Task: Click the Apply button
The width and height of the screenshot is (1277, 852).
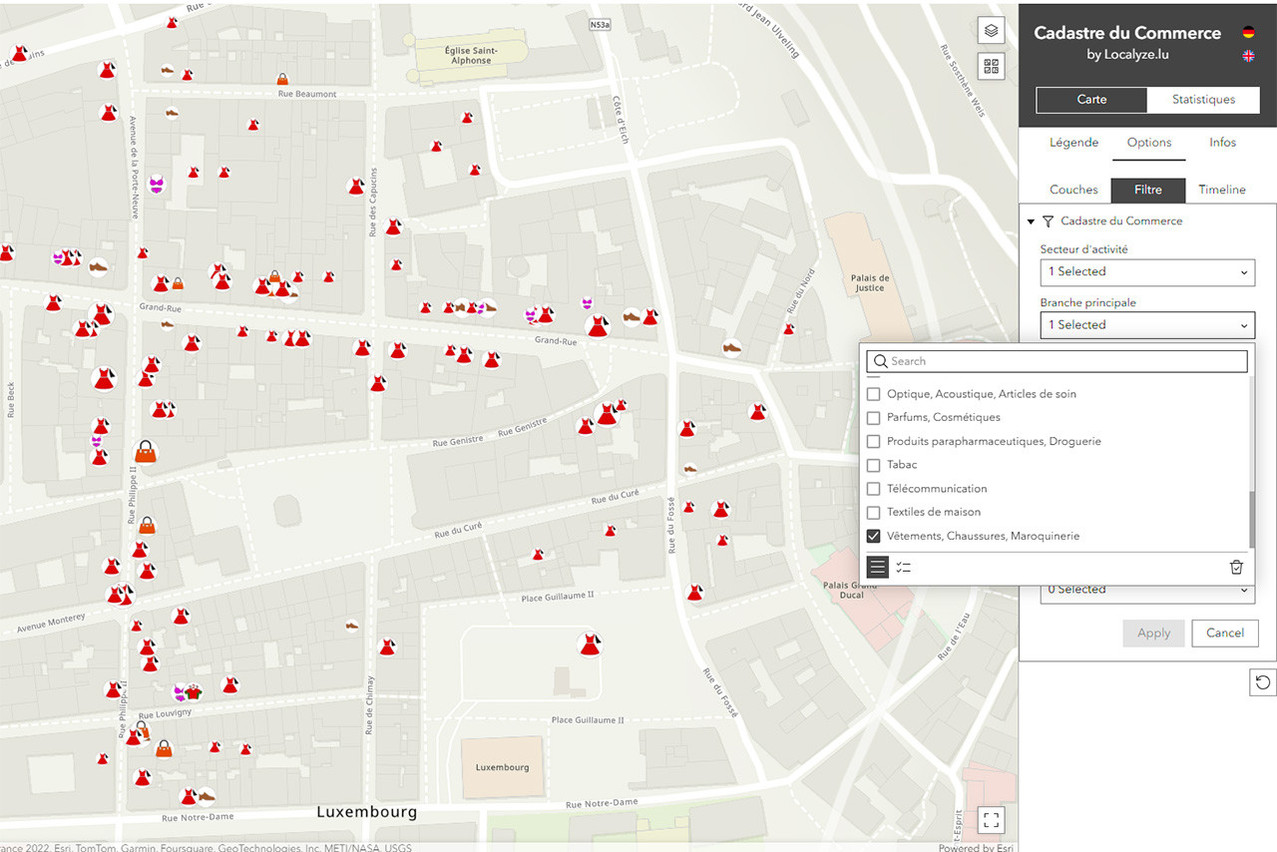Action: click(x=1153, y=633)
